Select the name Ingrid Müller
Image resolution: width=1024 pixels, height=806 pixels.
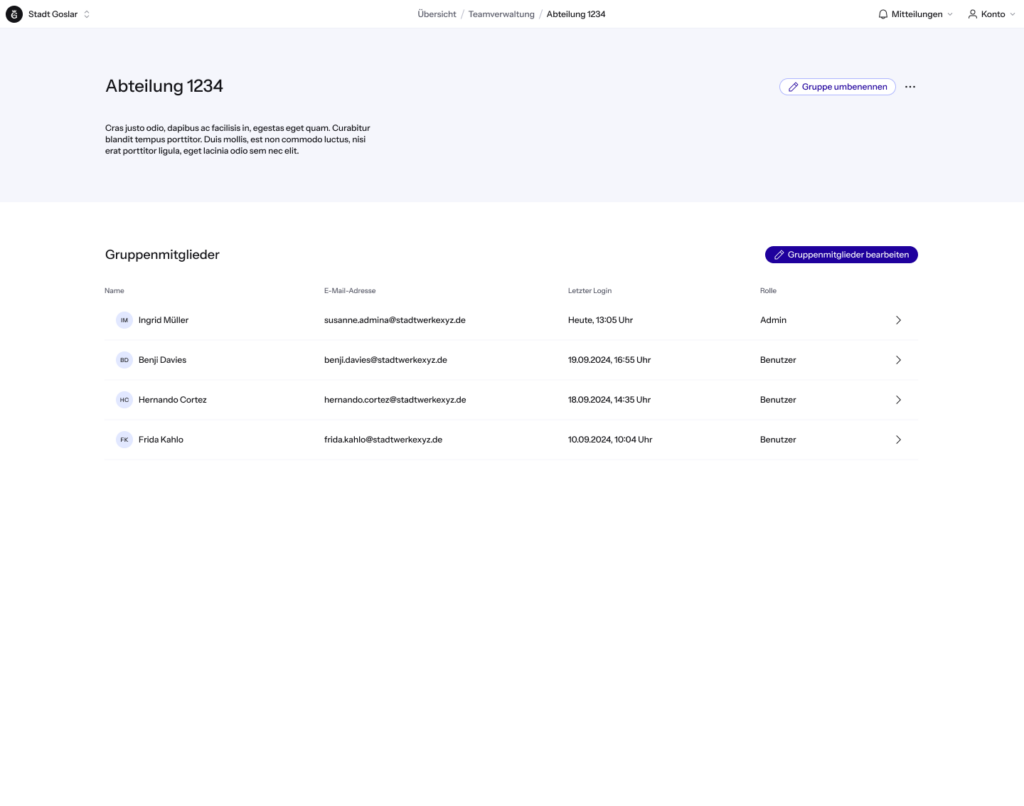click(x=163, y=320)
